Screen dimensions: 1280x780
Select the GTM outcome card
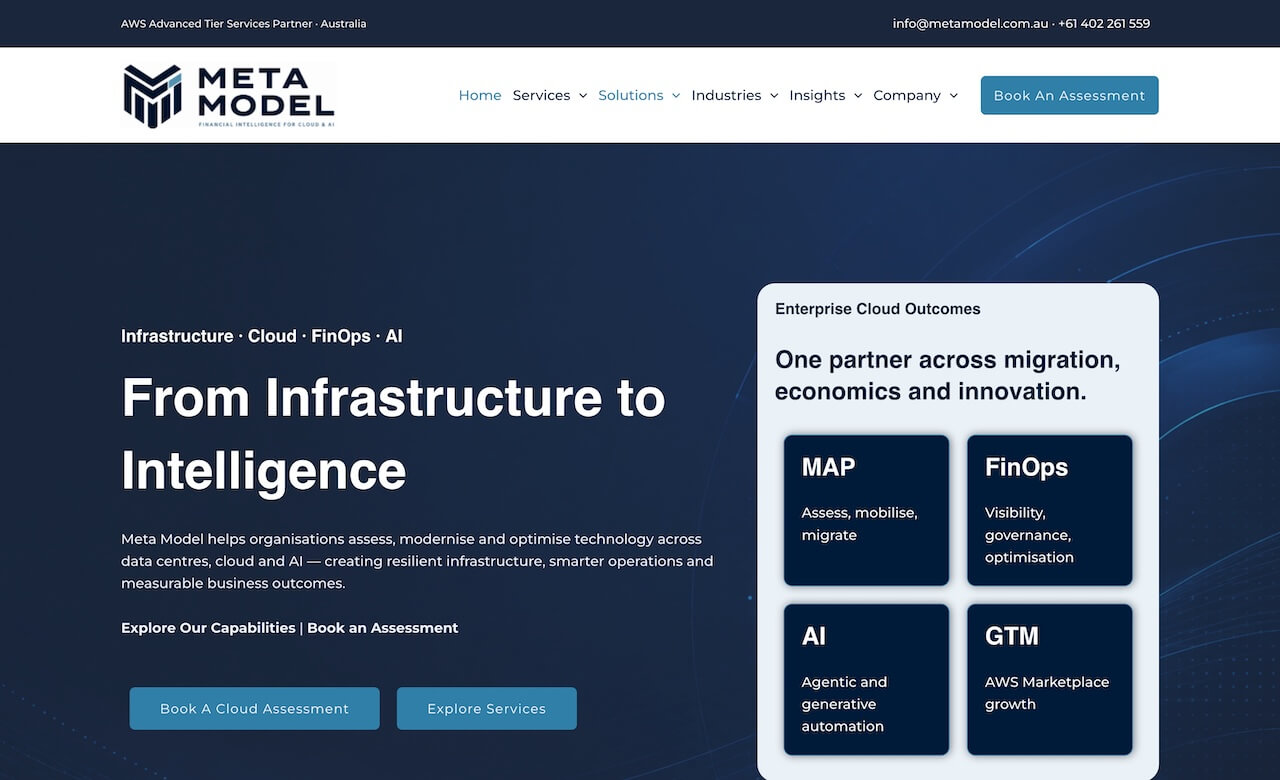tap(1050, 680)
